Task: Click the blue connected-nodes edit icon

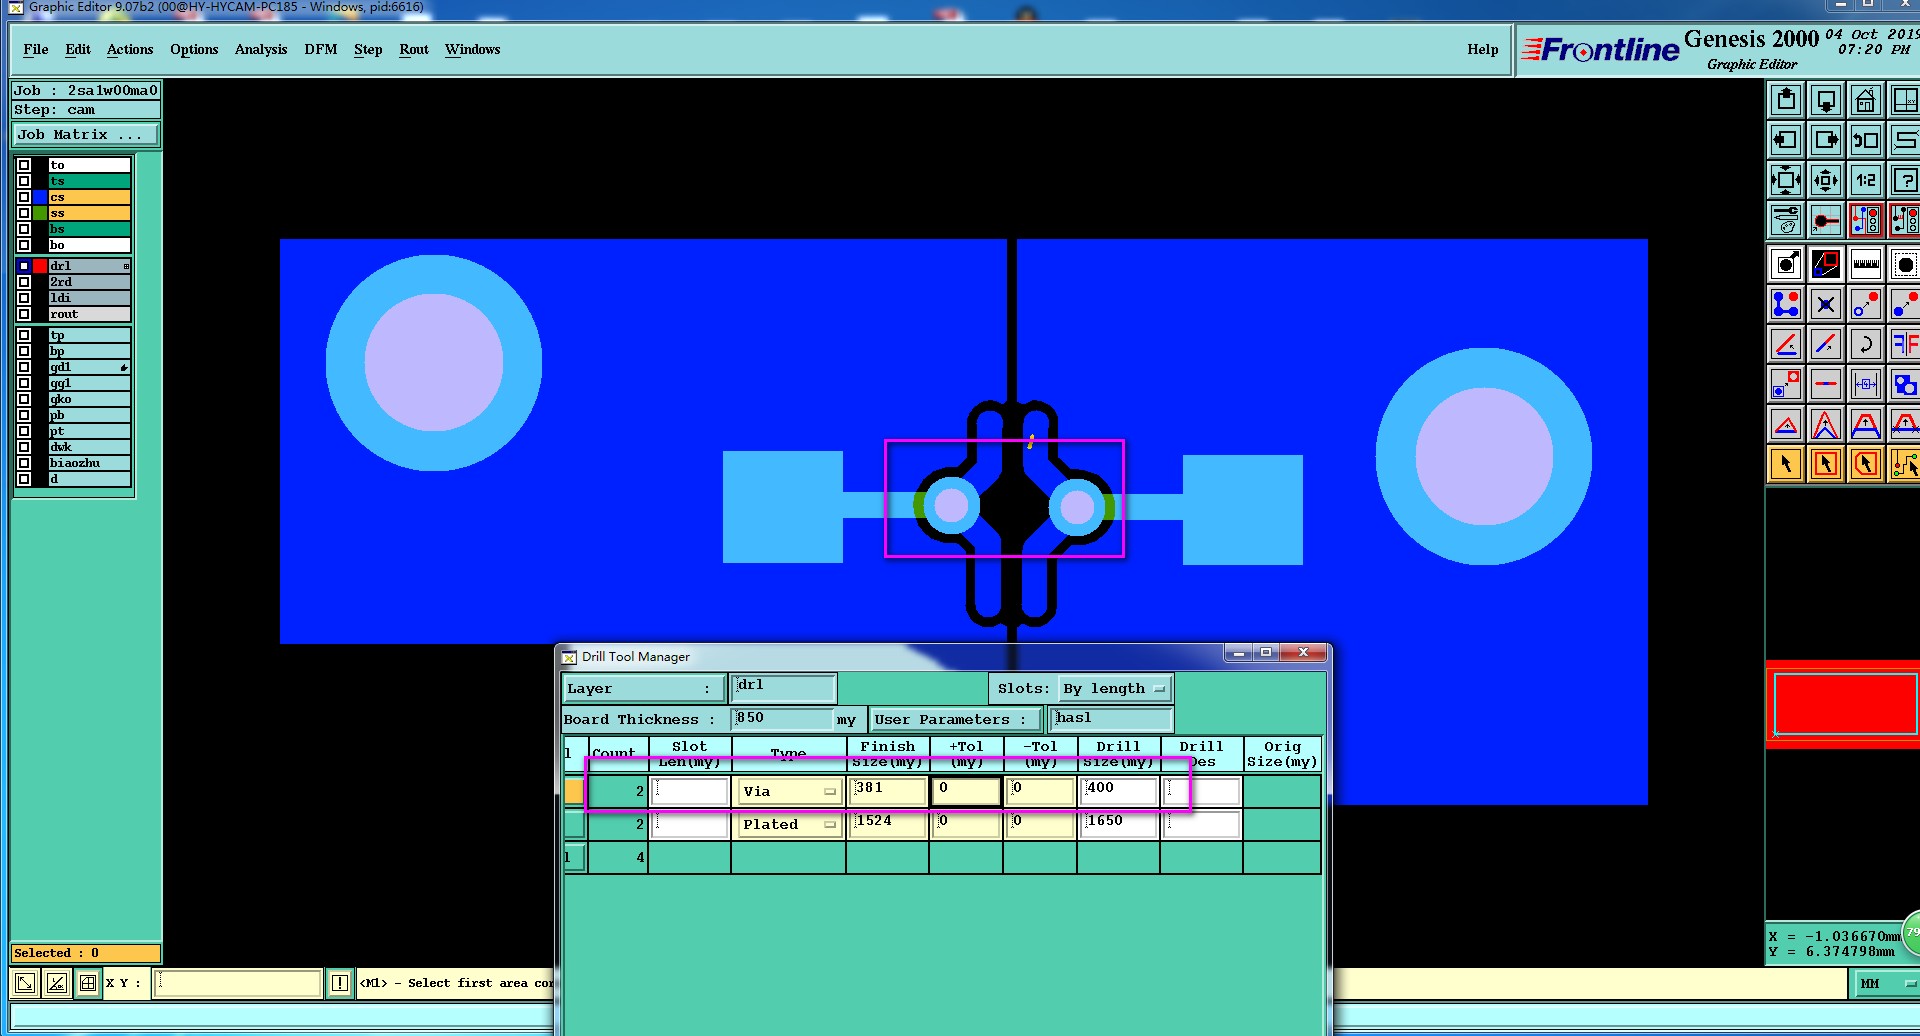Action: (1786, 304)
